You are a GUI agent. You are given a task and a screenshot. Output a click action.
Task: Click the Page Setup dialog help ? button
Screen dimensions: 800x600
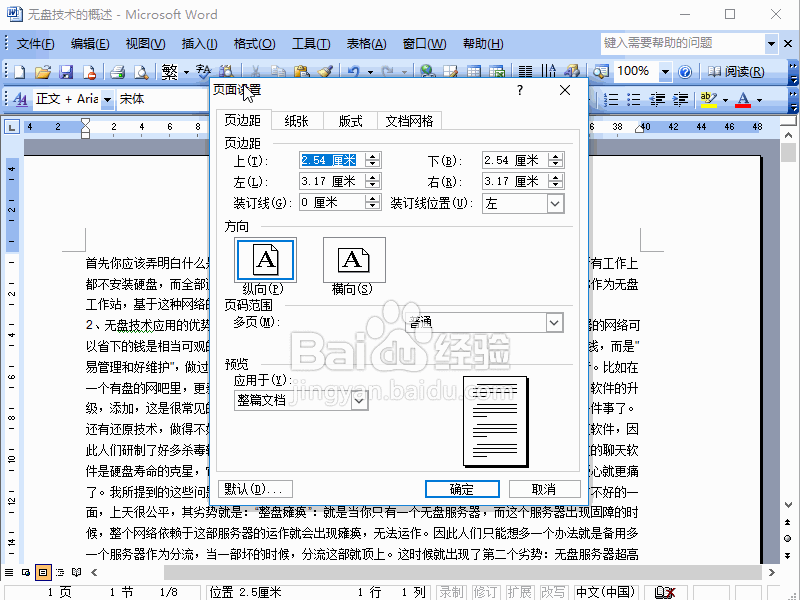pos(519,90)
